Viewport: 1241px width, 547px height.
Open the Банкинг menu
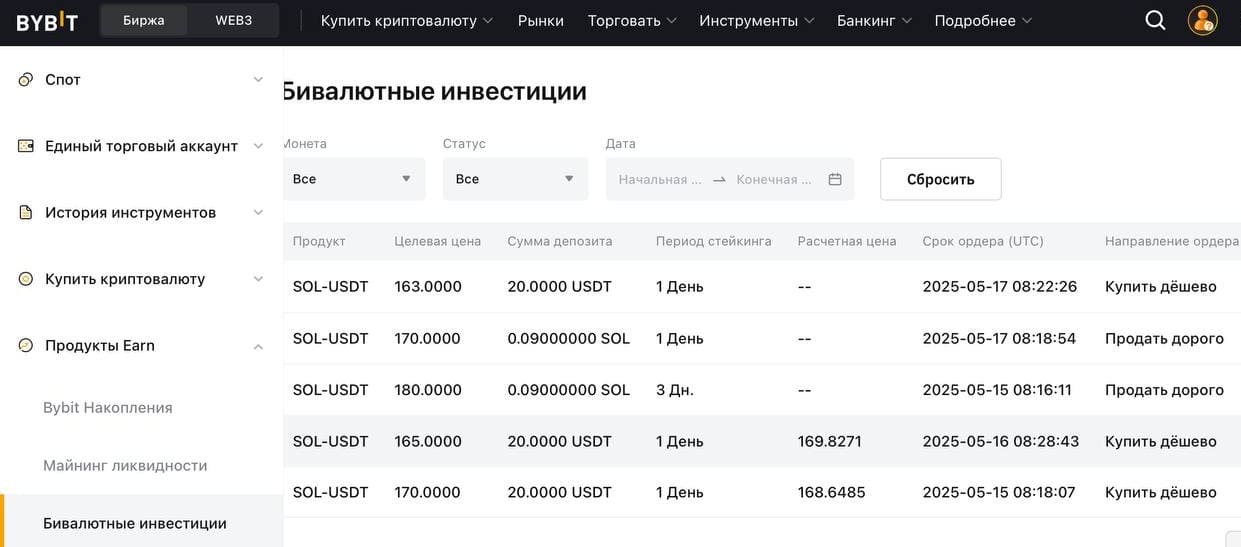click(x=874, y=20)
